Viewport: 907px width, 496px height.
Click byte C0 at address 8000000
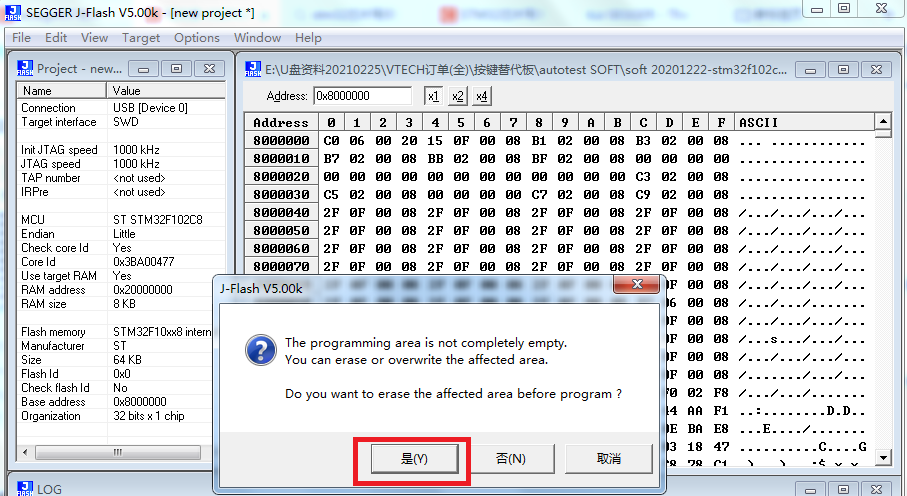click(x=331, y=141)
